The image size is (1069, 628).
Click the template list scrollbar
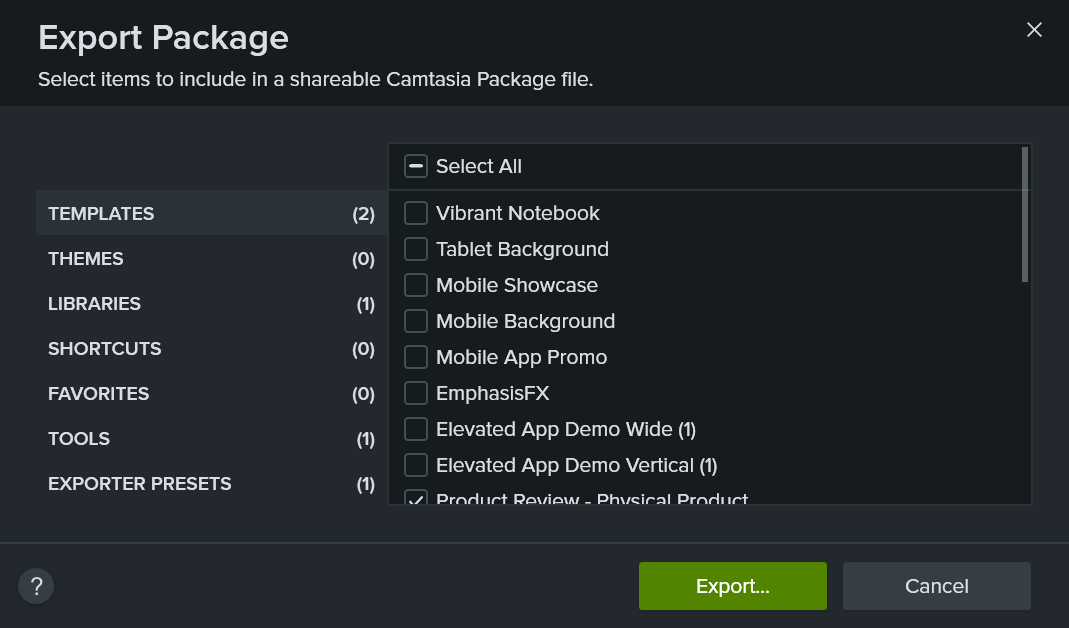point(1025,215)
